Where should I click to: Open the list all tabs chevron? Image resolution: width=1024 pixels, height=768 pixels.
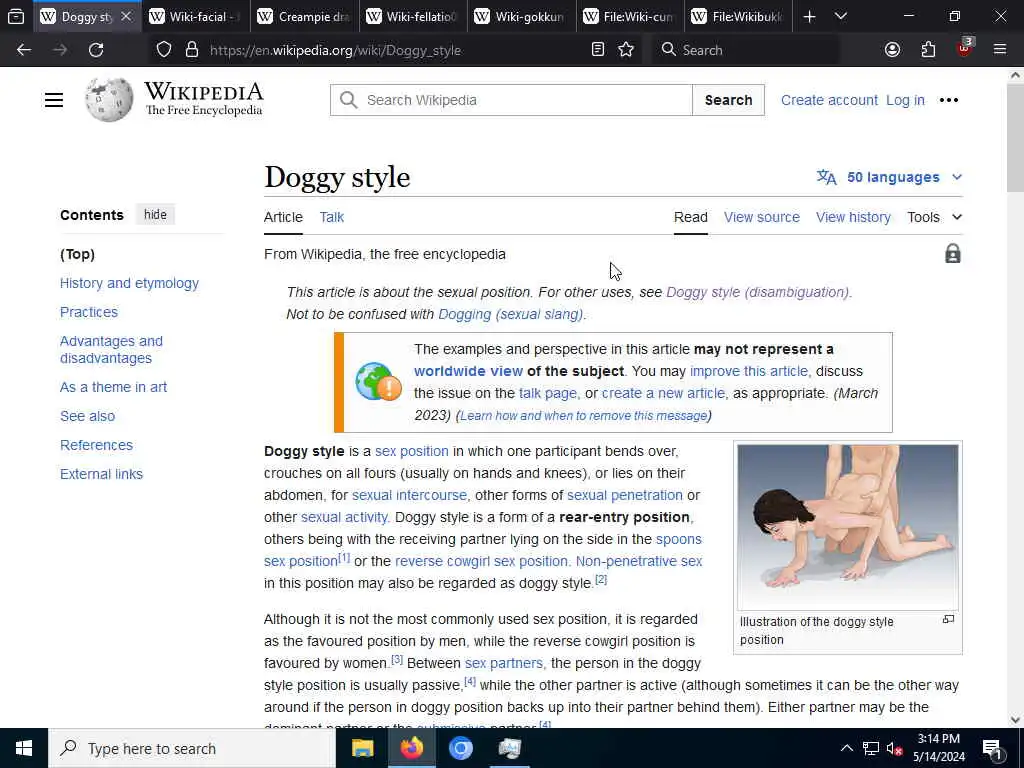[841, 16]
